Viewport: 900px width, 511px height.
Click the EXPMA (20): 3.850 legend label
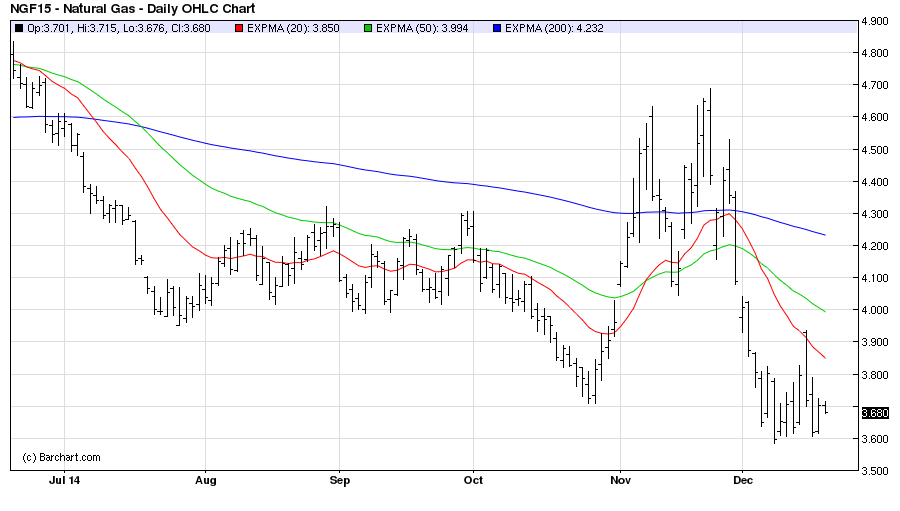[x=293, y=28]
